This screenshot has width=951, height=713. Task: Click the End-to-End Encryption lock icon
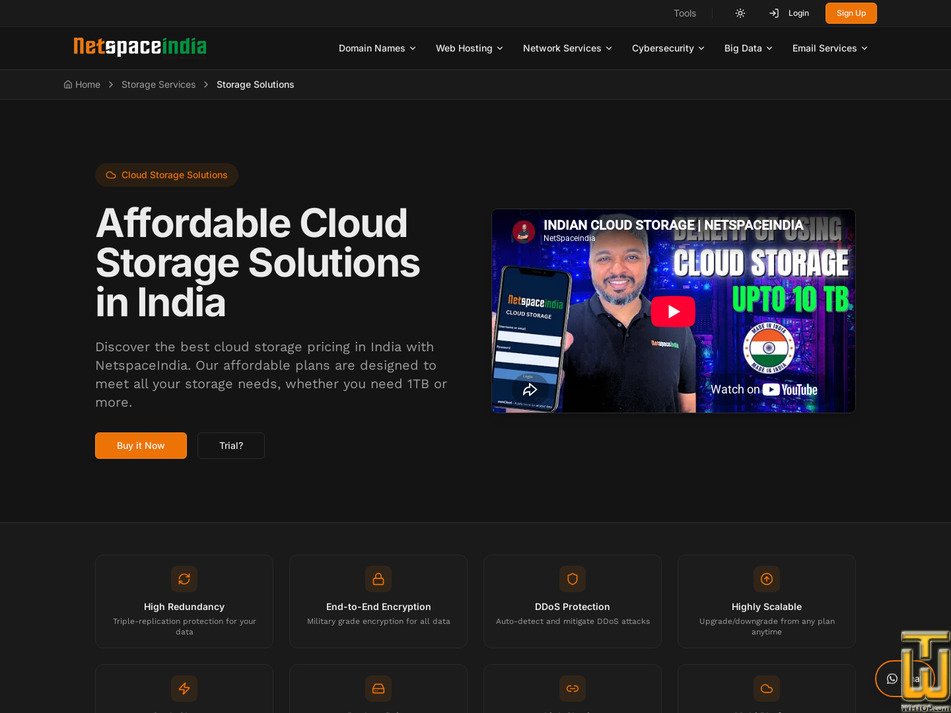[x=378, y=579]
